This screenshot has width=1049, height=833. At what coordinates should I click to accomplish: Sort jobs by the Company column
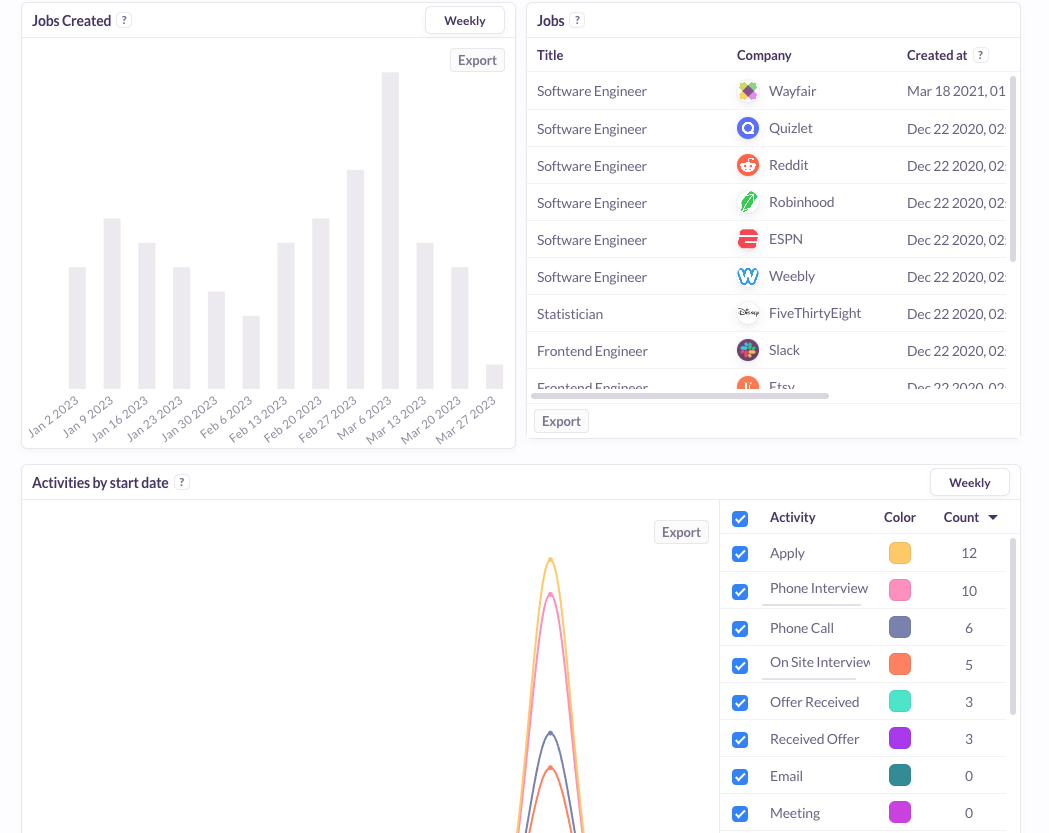[x=764, y=55]
